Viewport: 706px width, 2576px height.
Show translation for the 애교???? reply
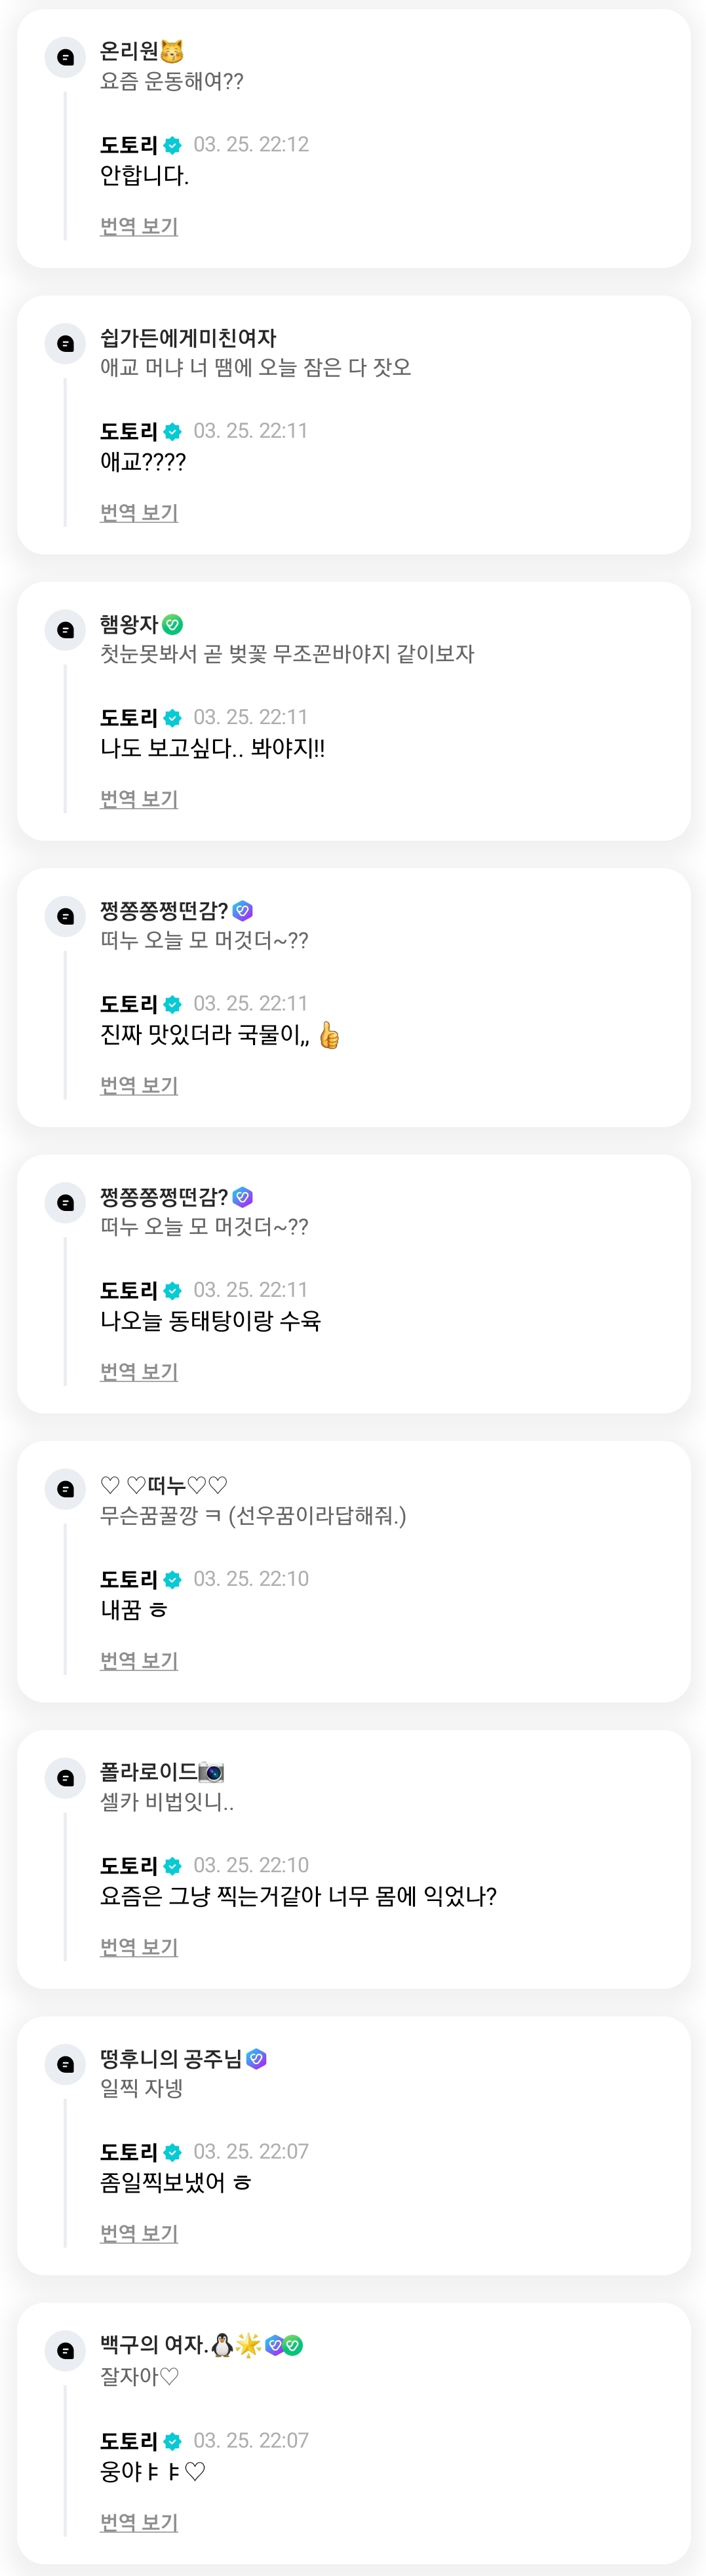[139, 512]
